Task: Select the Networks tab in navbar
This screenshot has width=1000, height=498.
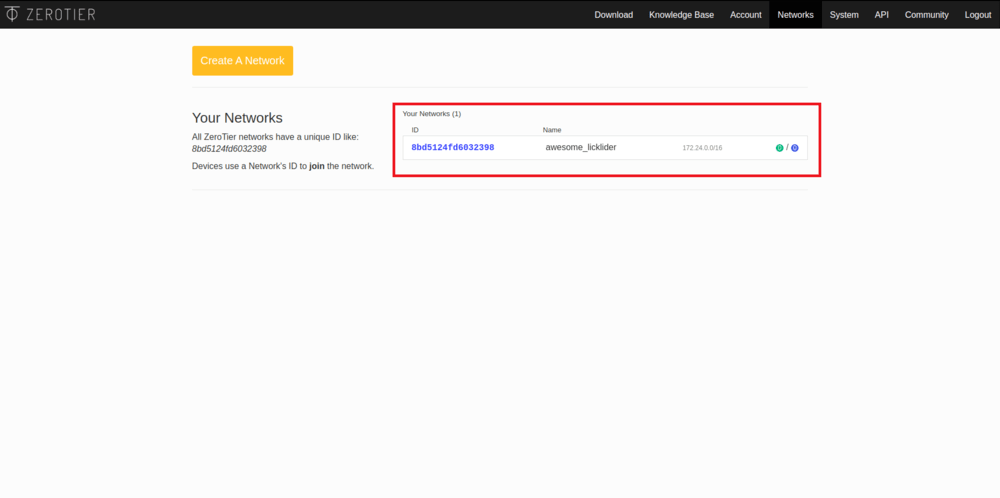Action: coord(795,15)
